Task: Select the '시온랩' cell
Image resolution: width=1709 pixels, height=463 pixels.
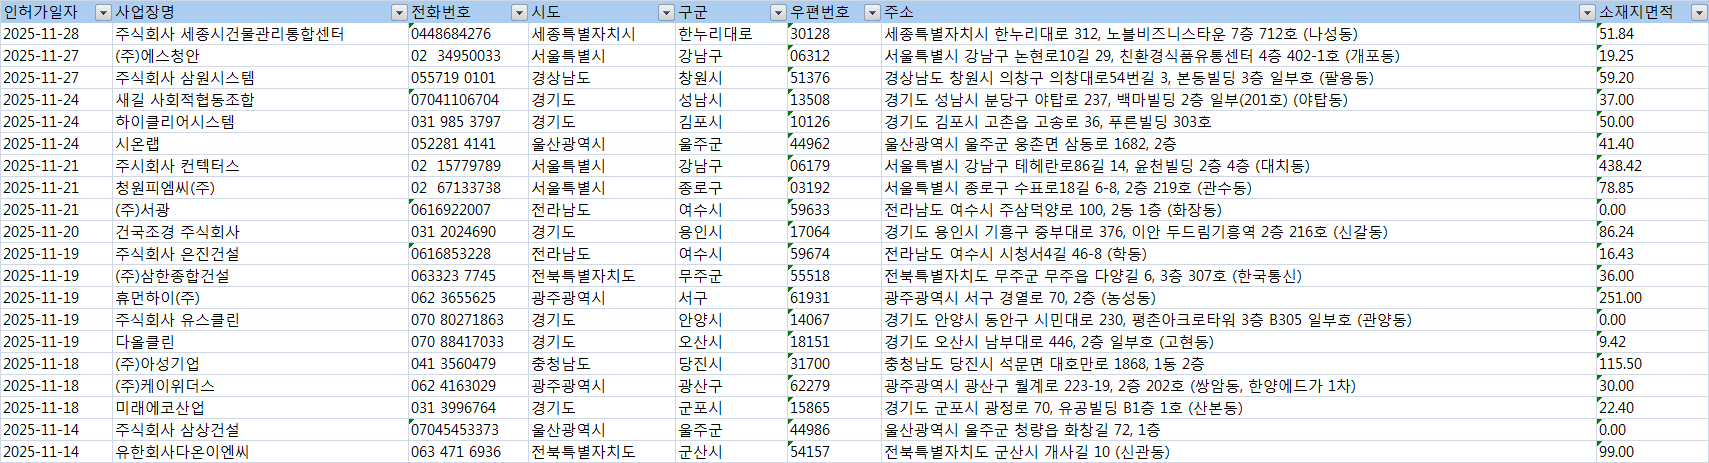Action: [260, 144]
